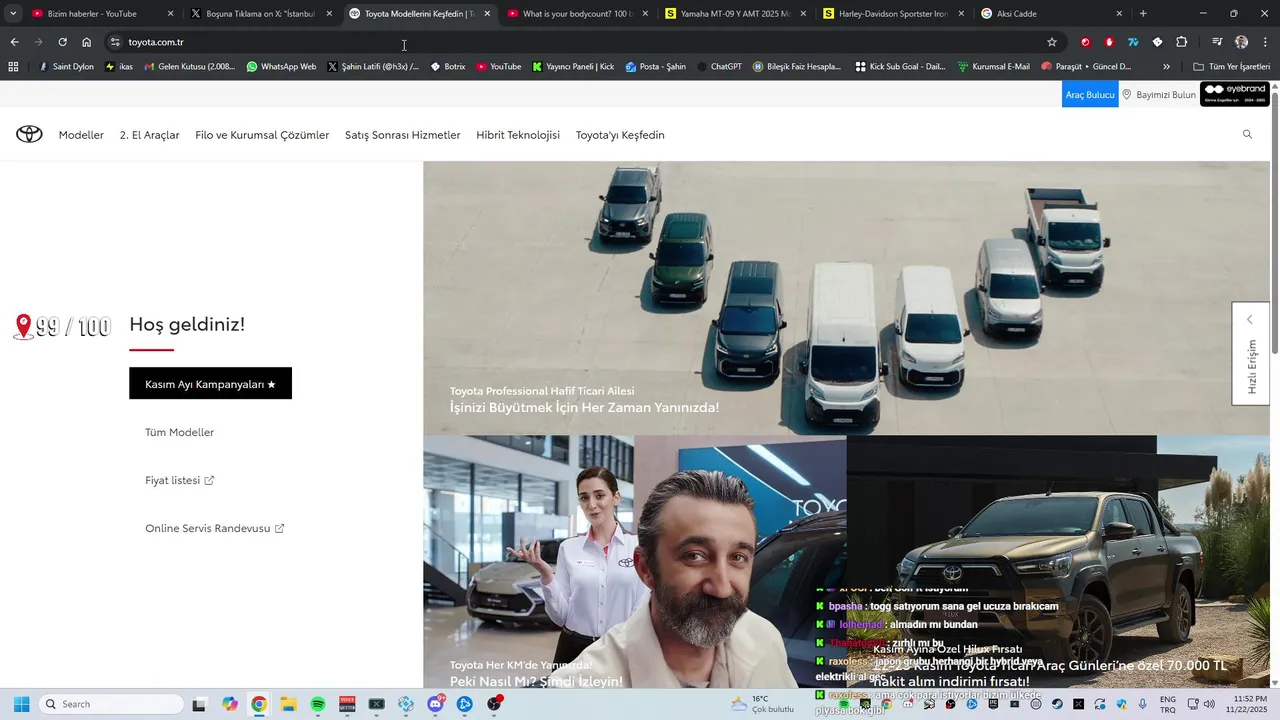The width and height of the screenshot is (1280, 720).
Task: Click Kasım Ayı Kampanyaları button
Action: pyautogui.click(x=210, y=383)
